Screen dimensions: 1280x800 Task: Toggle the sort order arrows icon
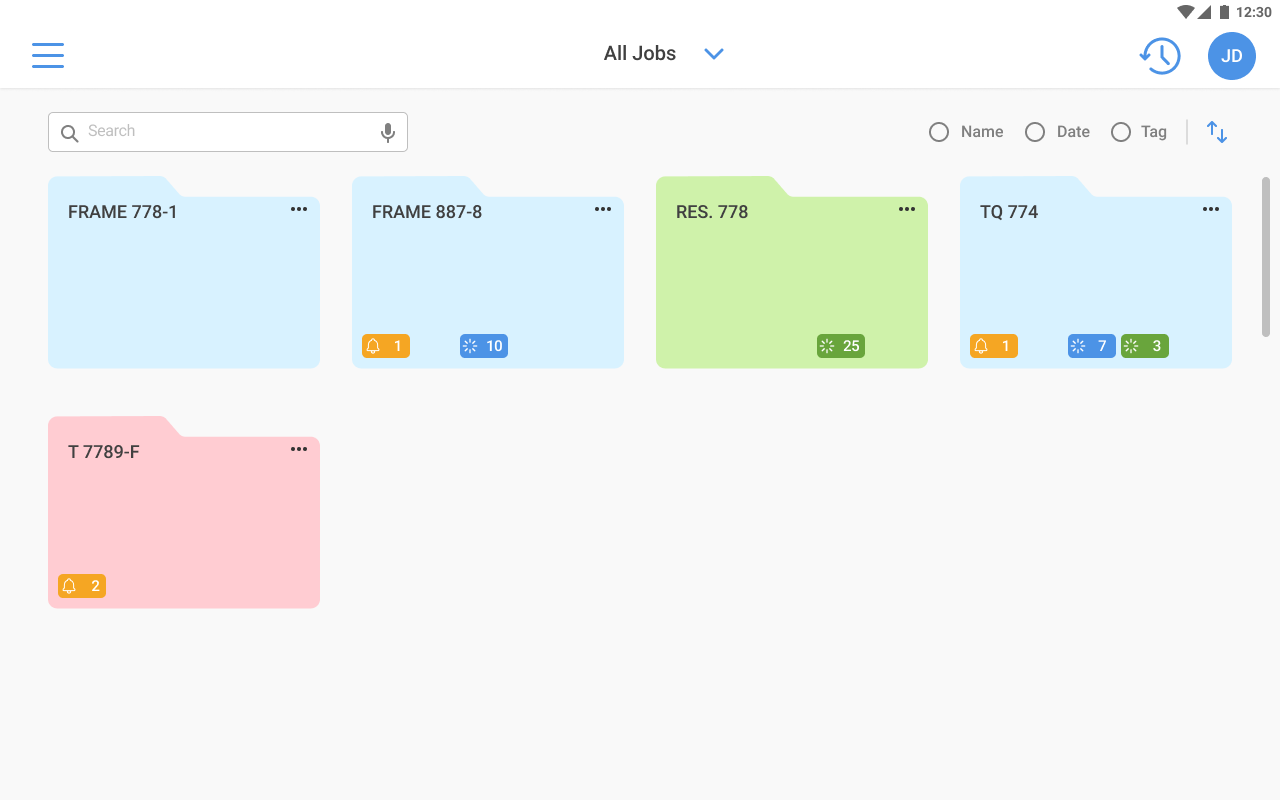coord(1217,132)
